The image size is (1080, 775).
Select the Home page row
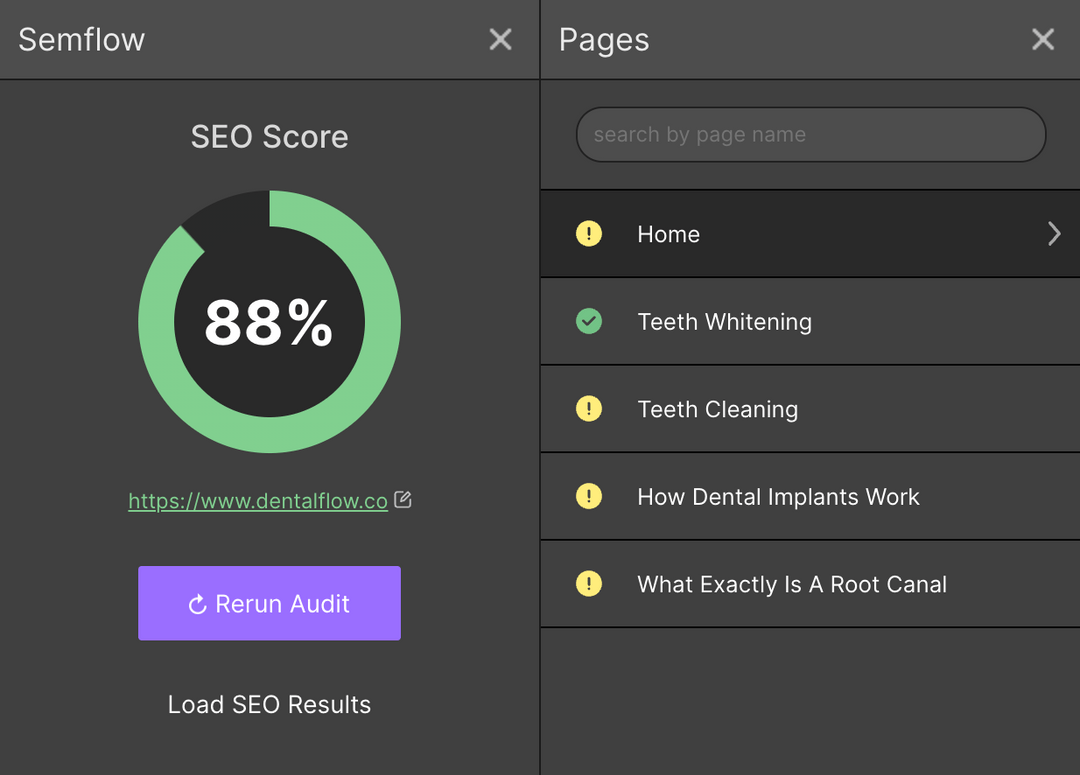800,233
